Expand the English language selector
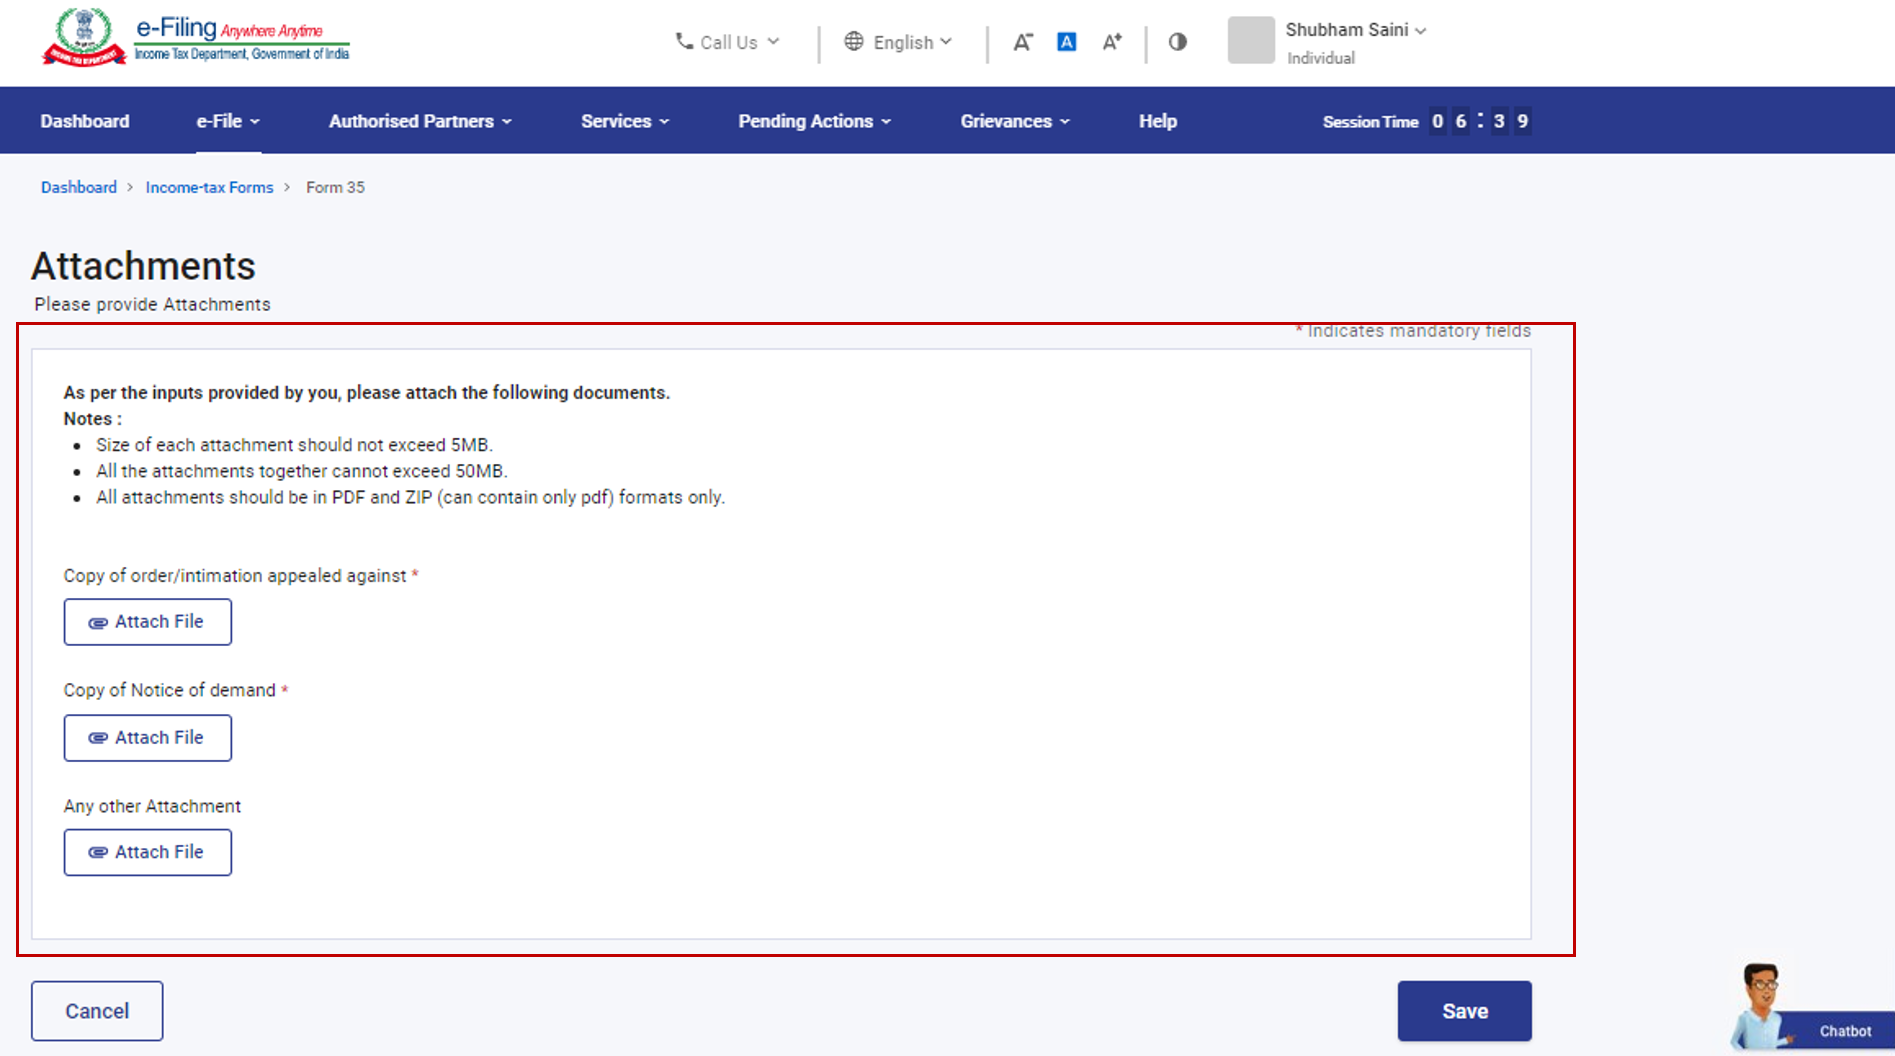The width and height of the screenshot is (1895, 1056). (x=898, y=42)
